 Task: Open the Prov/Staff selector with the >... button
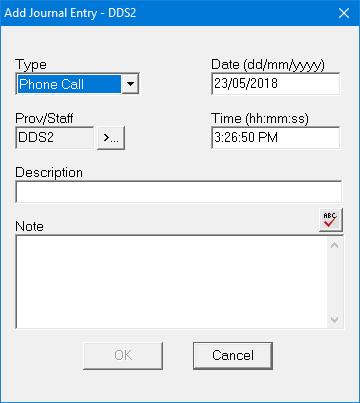[111, 138]
